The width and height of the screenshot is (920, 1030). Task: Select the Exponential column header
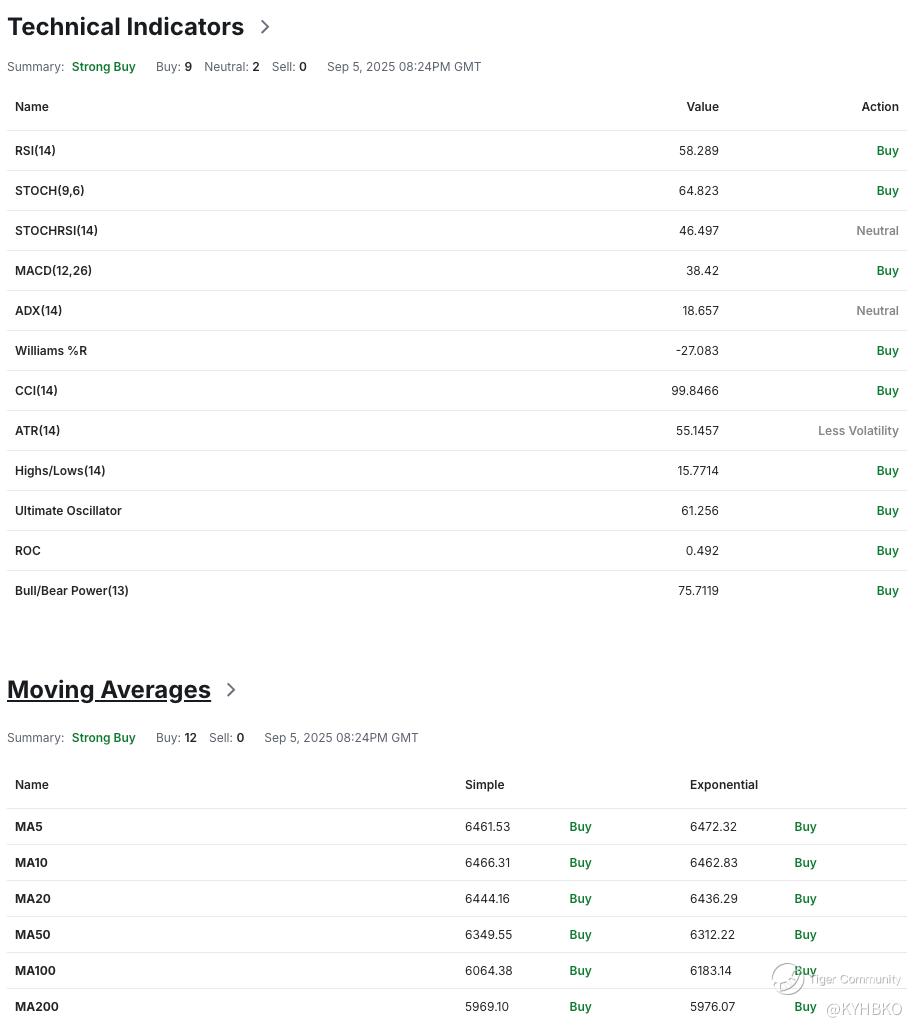tap(723, 785)
